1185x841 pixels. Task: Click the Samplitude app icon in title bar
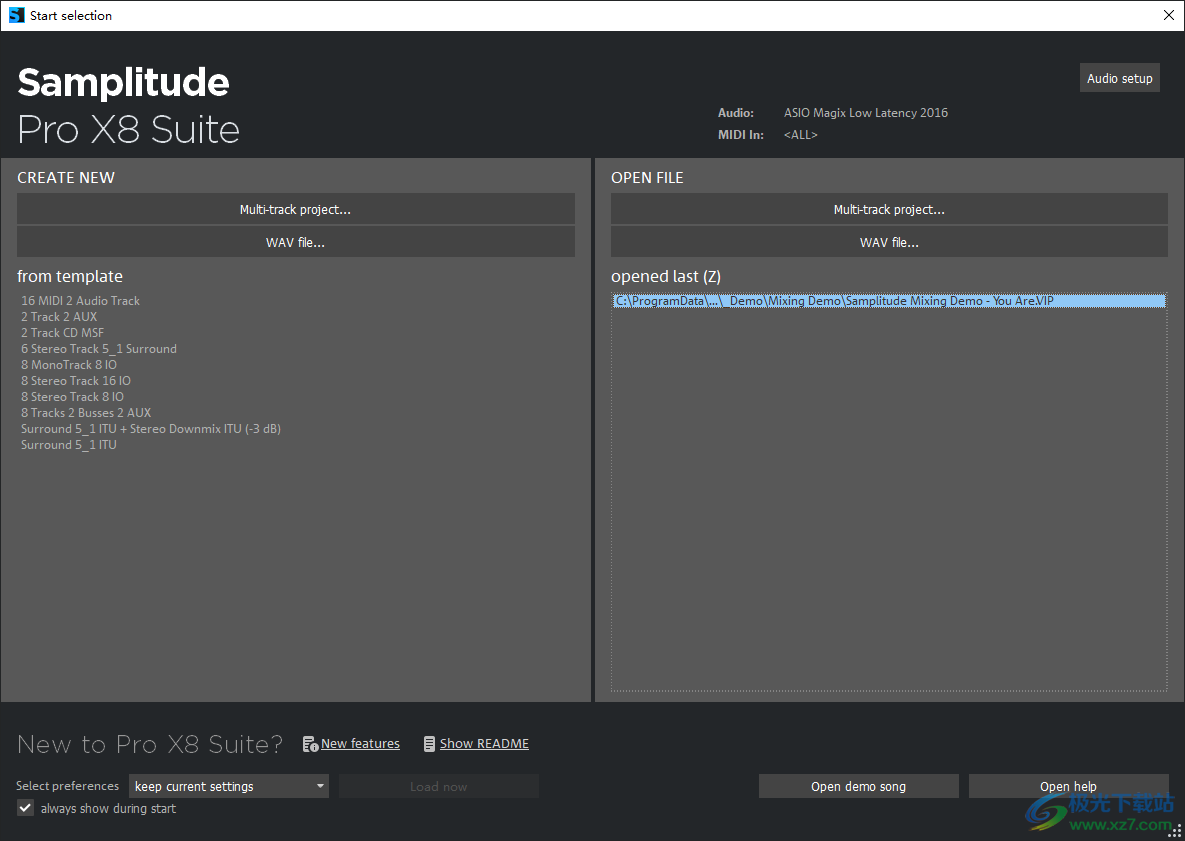[17, 15]
